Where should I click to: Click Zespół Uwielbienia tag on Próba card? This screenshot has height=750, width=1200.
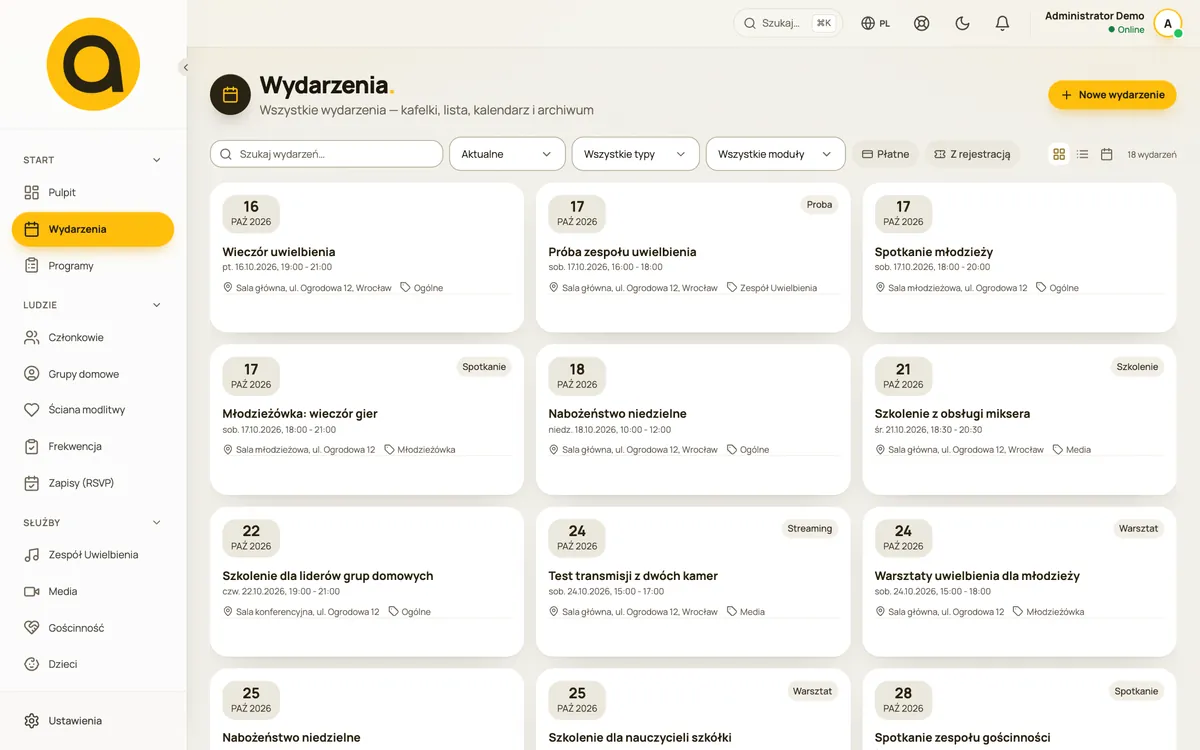pyautogui.click(x=771, y=288)
